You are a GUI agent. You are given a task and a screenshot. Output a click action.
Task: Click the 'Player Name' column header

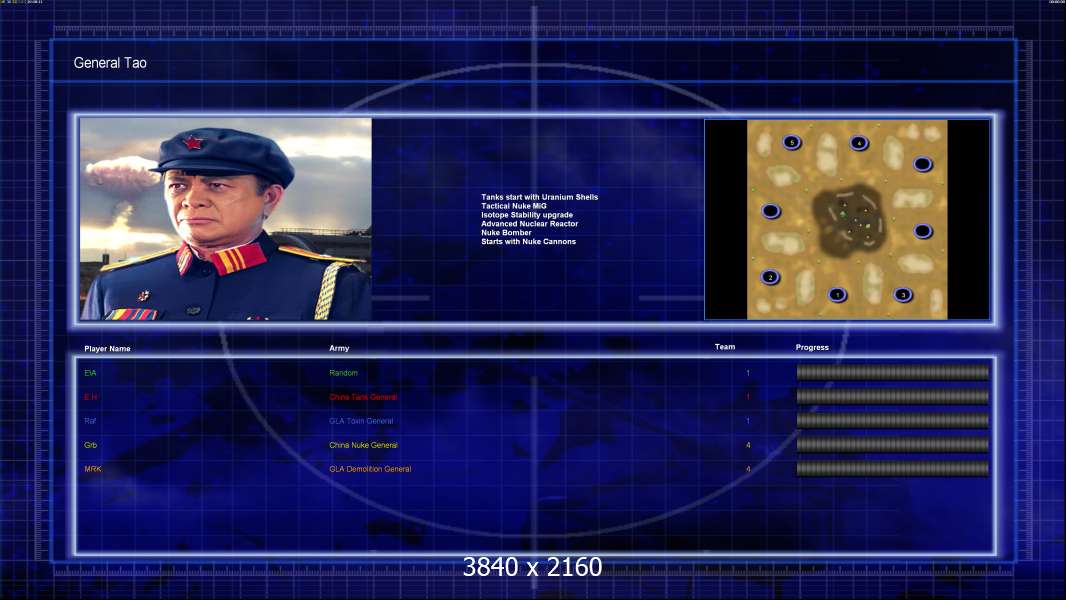107,349
